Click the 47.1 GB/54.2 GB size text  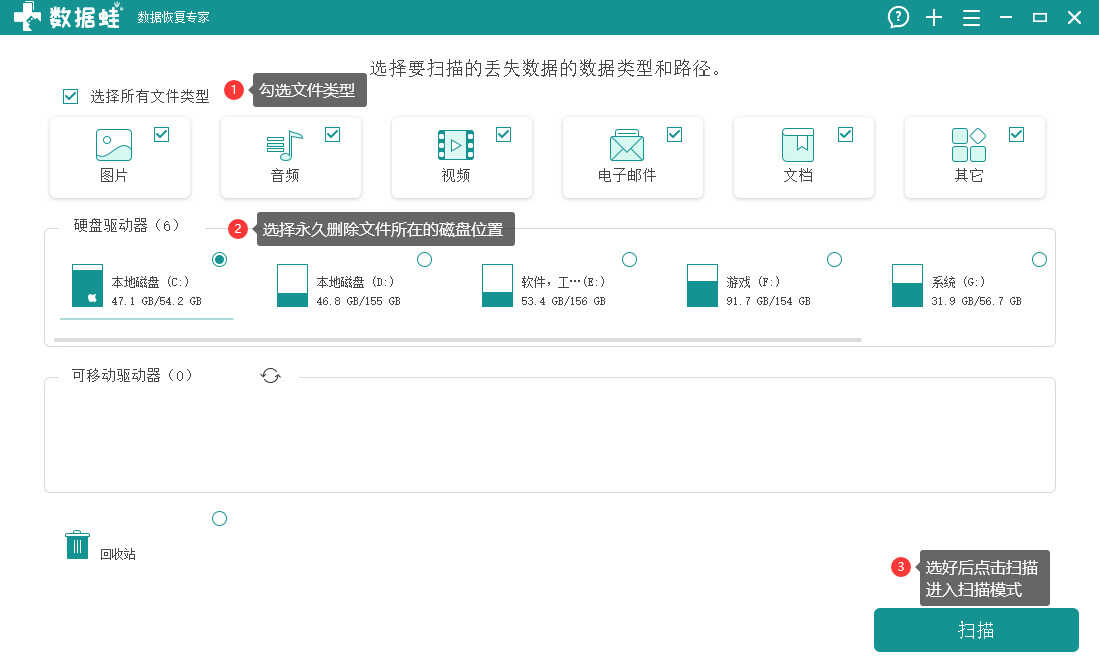(156, 301)
